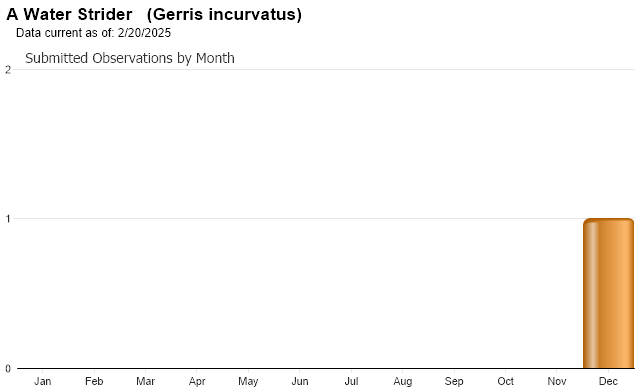Viewport: 640px width, 390px height.
Task: Click the y-axis value 1
Action: coord(8,219)
